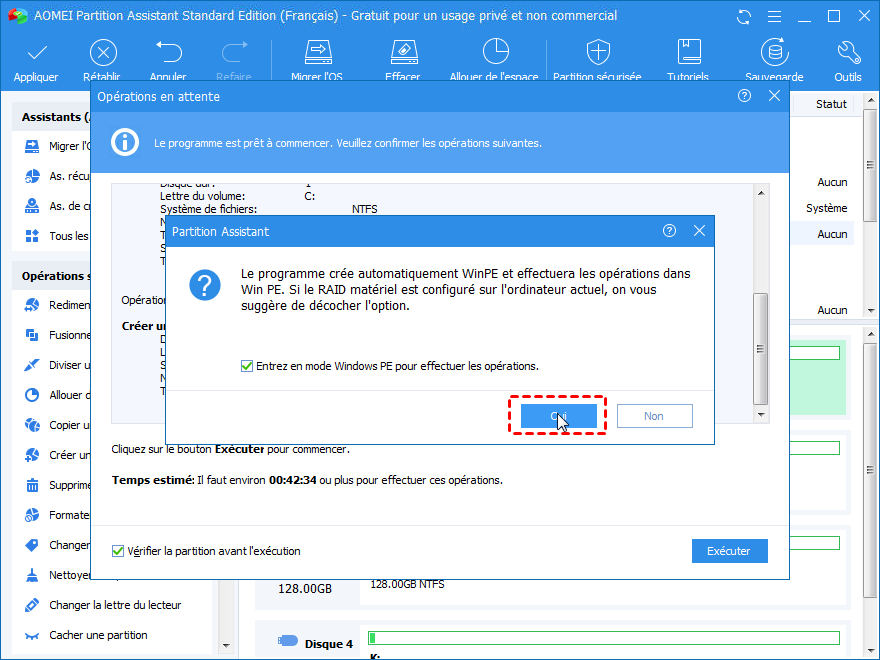Click the Annuler undo toolbar icon
Screen dimensions: 880x660
coord(168,52)
